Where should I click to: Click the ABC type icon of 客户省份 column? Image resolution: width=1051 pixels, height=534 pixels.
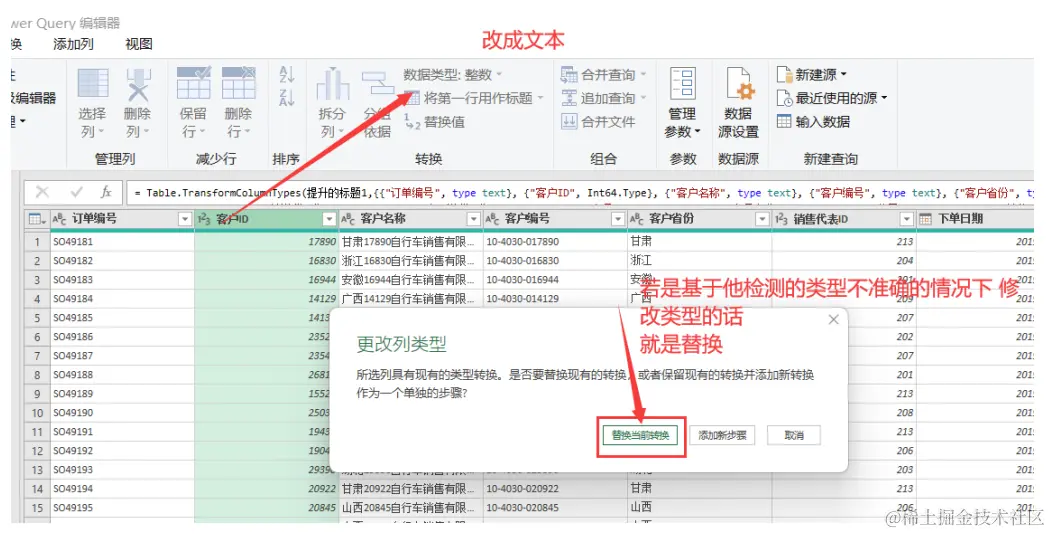636,219
